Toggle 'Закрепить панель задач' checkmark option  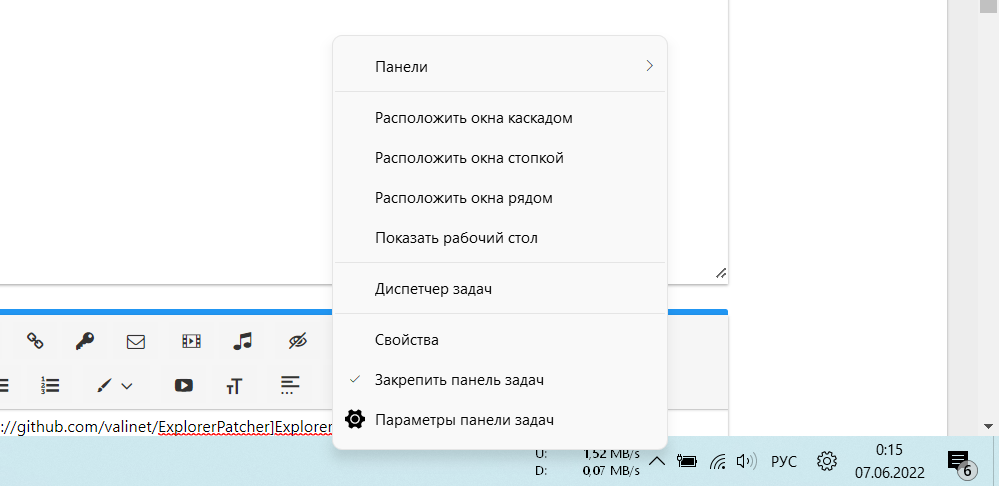click(459, 380)
